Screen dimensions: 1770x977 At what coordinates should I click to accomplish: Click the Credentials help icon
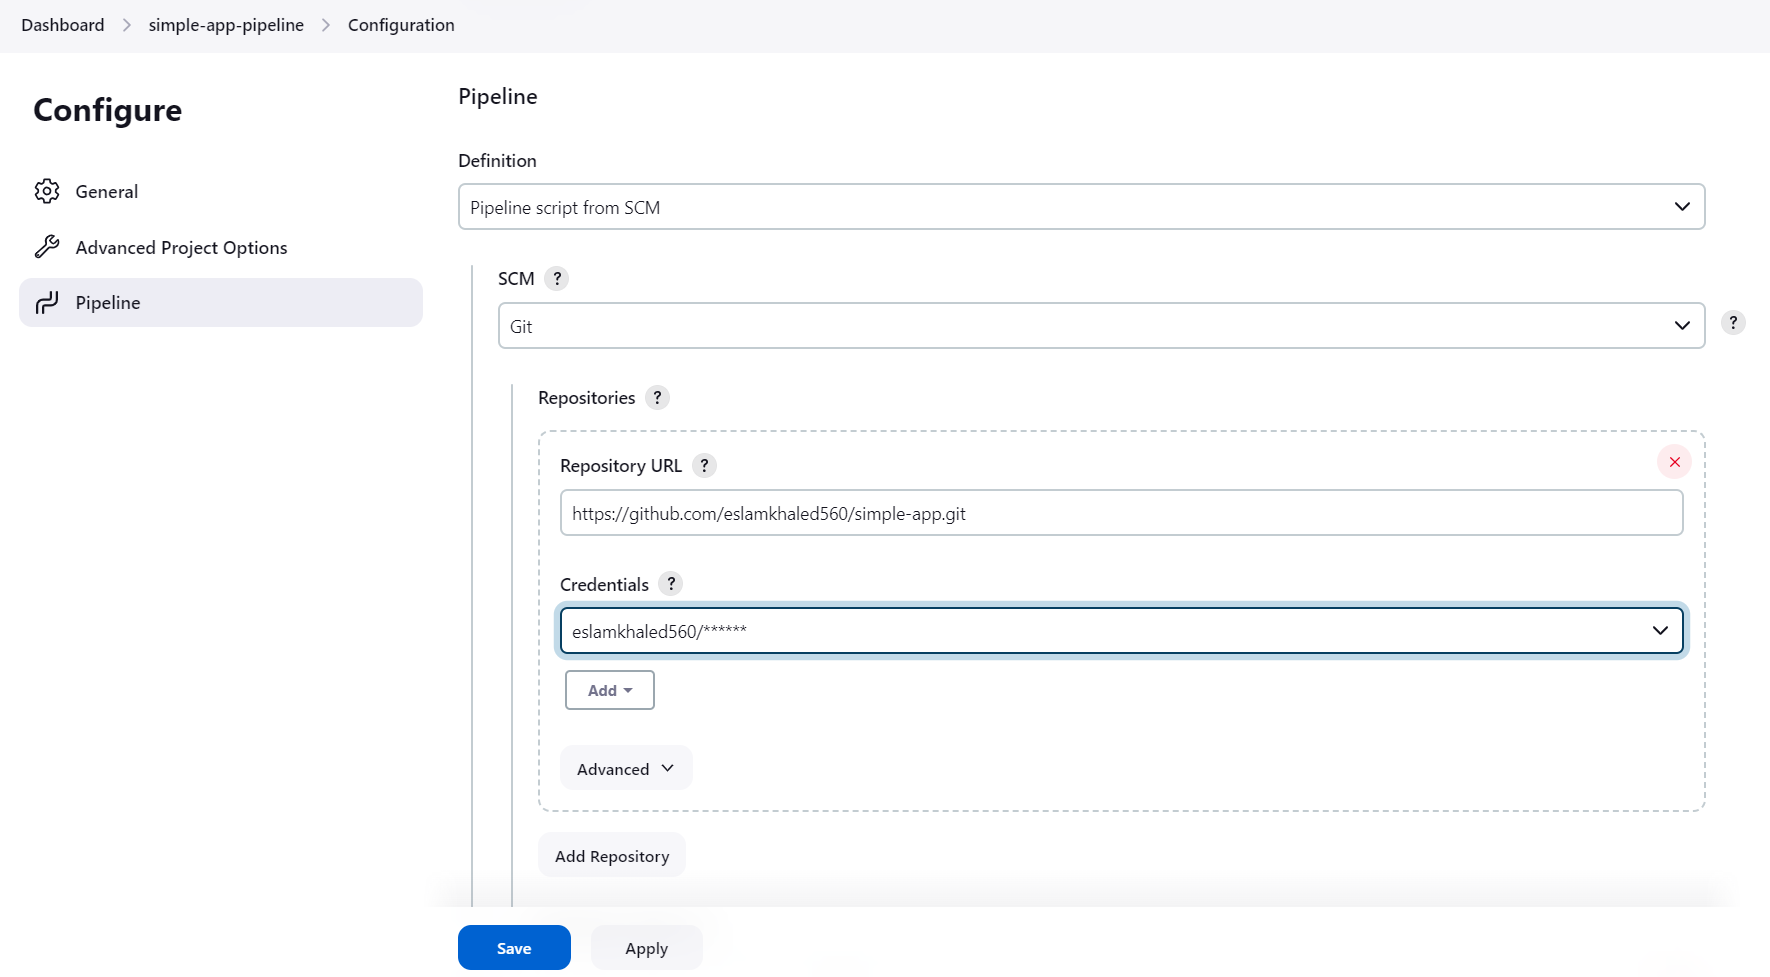pyautogui.click(x=670, y=584)
